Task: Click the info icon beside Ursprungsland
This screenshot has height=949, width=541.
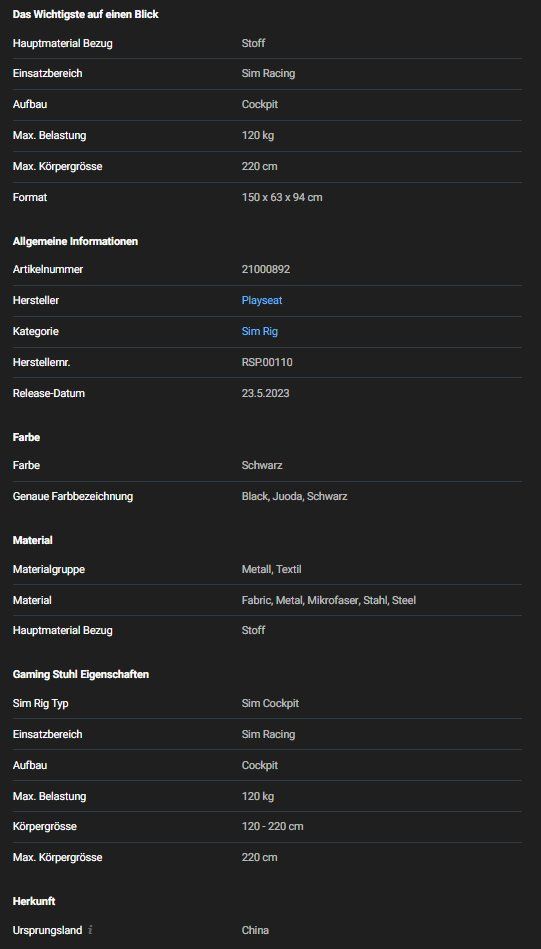Action: pyautogui.click(x=90, y=930)
